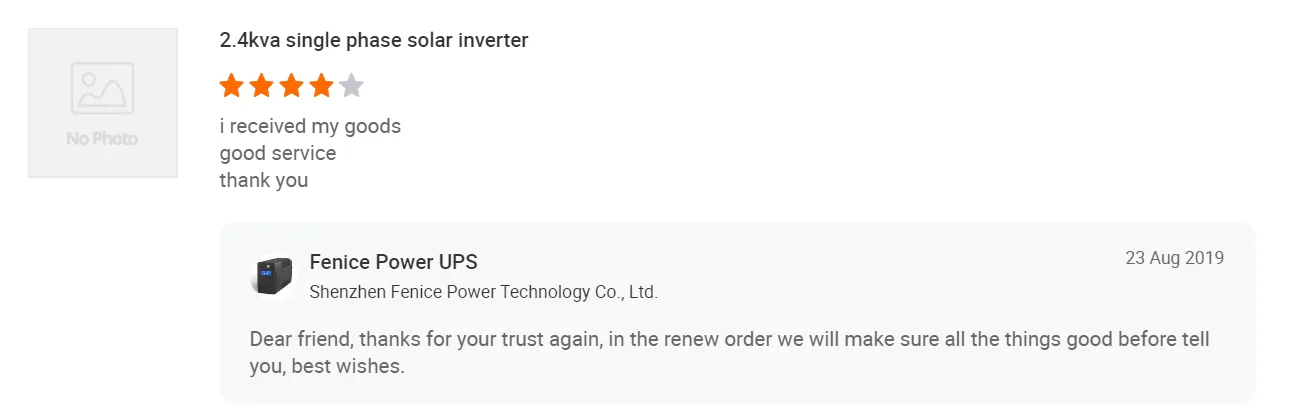Click the first orange rating star
This screenshot has height=419, width=1312.
tap(232, 86)
